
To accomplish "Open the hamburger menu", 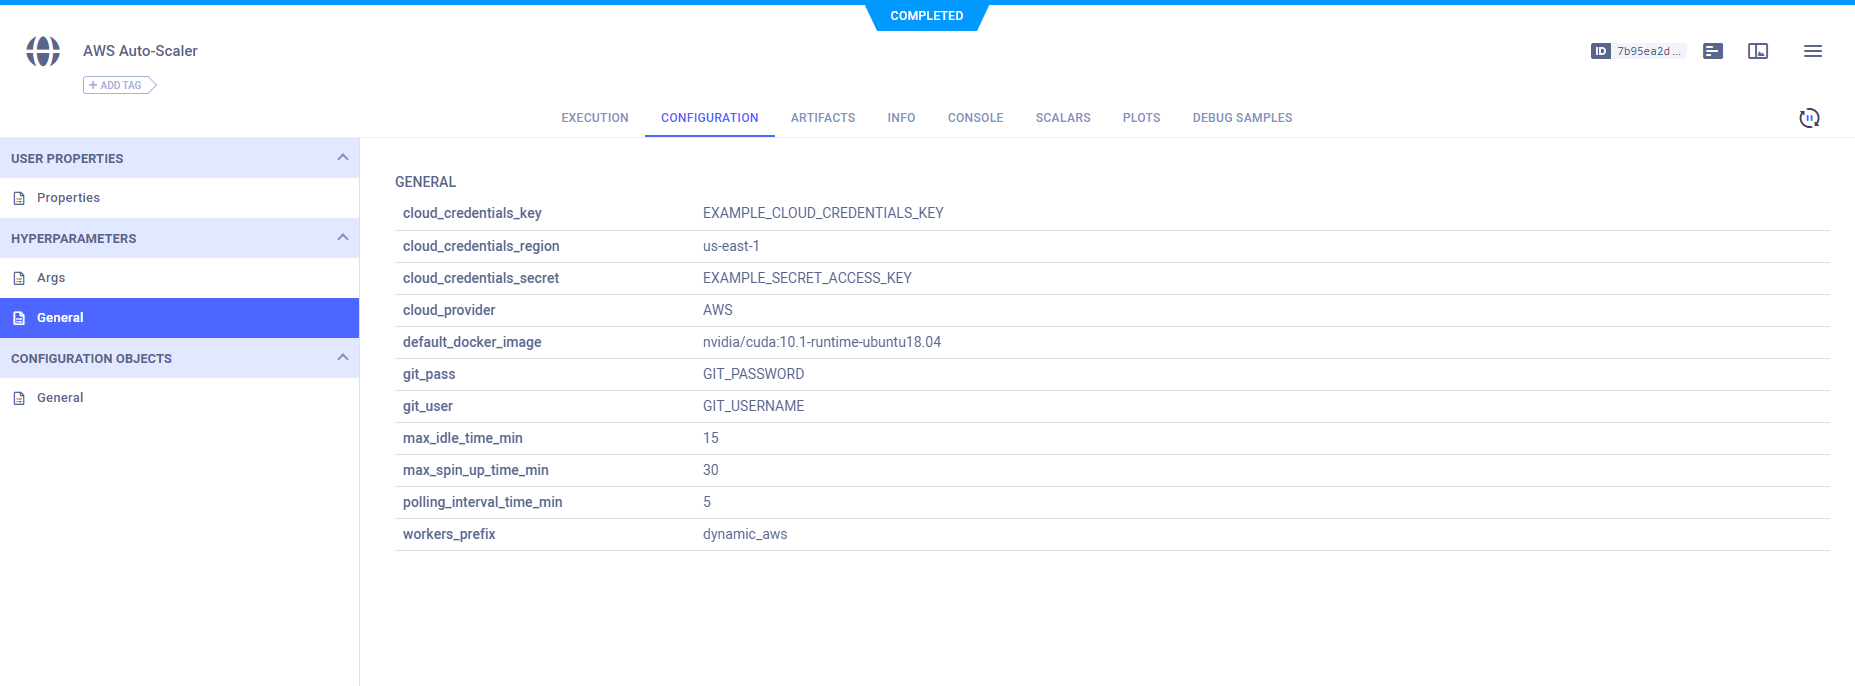I will tap(1812, 51).
